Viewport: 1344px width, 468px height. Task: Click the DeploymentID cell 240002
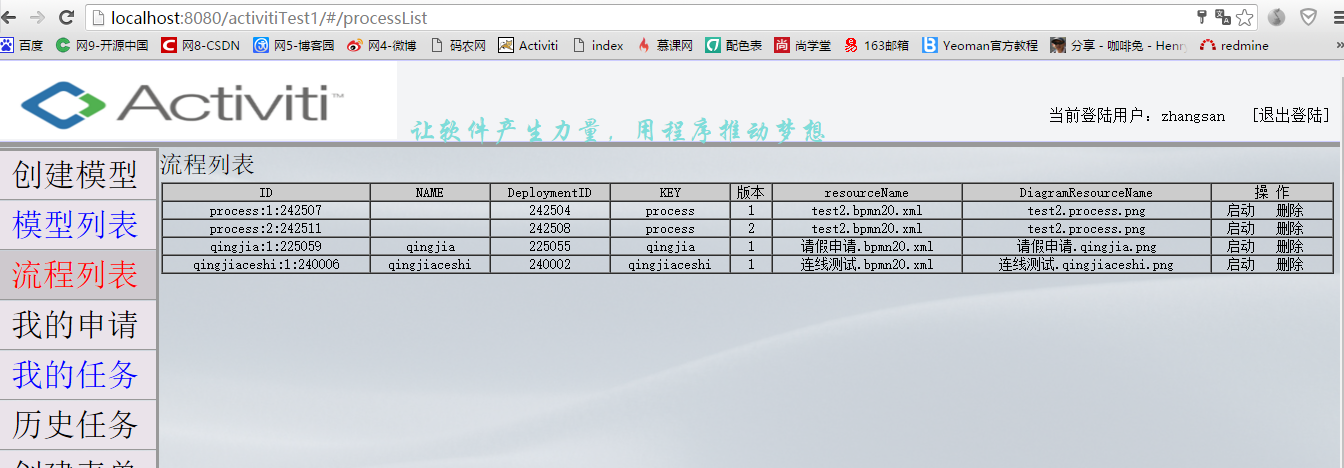coord(550,265)
